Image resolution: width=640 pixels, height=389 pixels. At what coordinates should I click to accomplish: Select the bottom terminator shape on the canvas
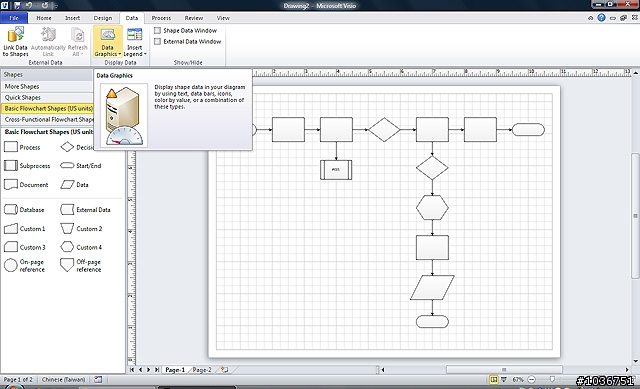tap(432, 322)
